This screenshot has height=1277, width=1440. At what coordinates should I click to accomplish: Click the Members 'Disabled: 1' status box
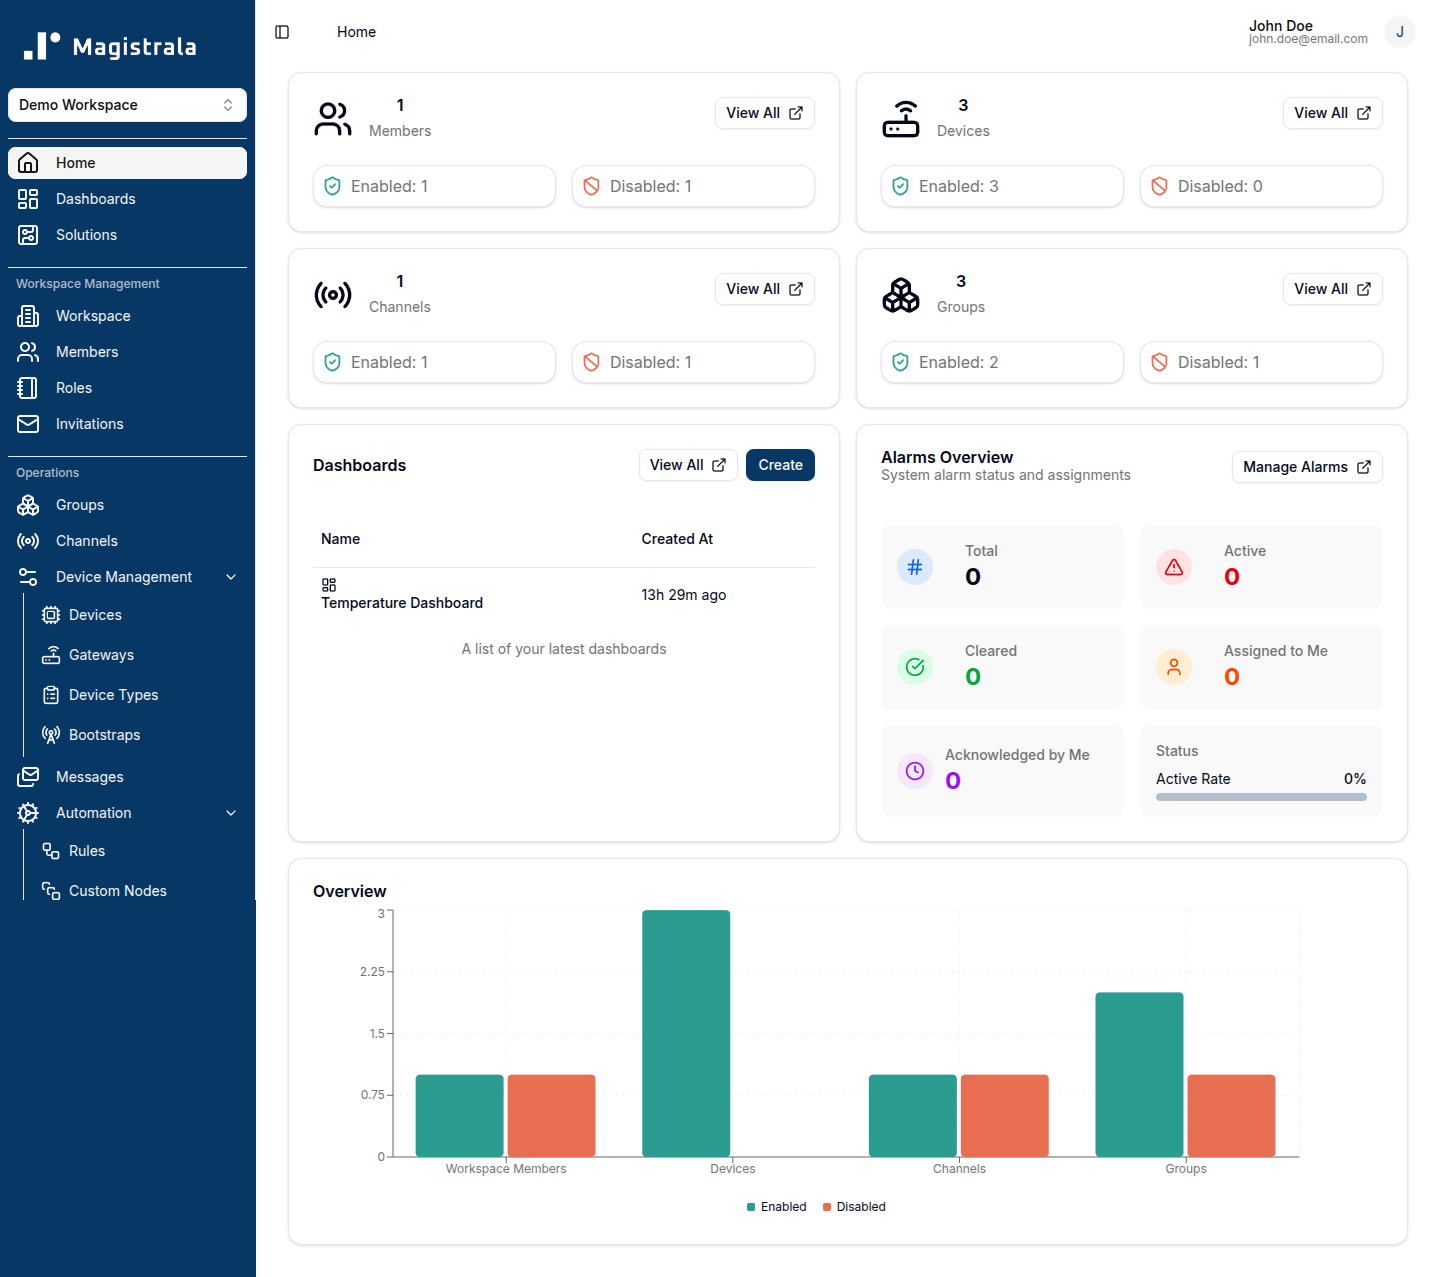[693, 186]
